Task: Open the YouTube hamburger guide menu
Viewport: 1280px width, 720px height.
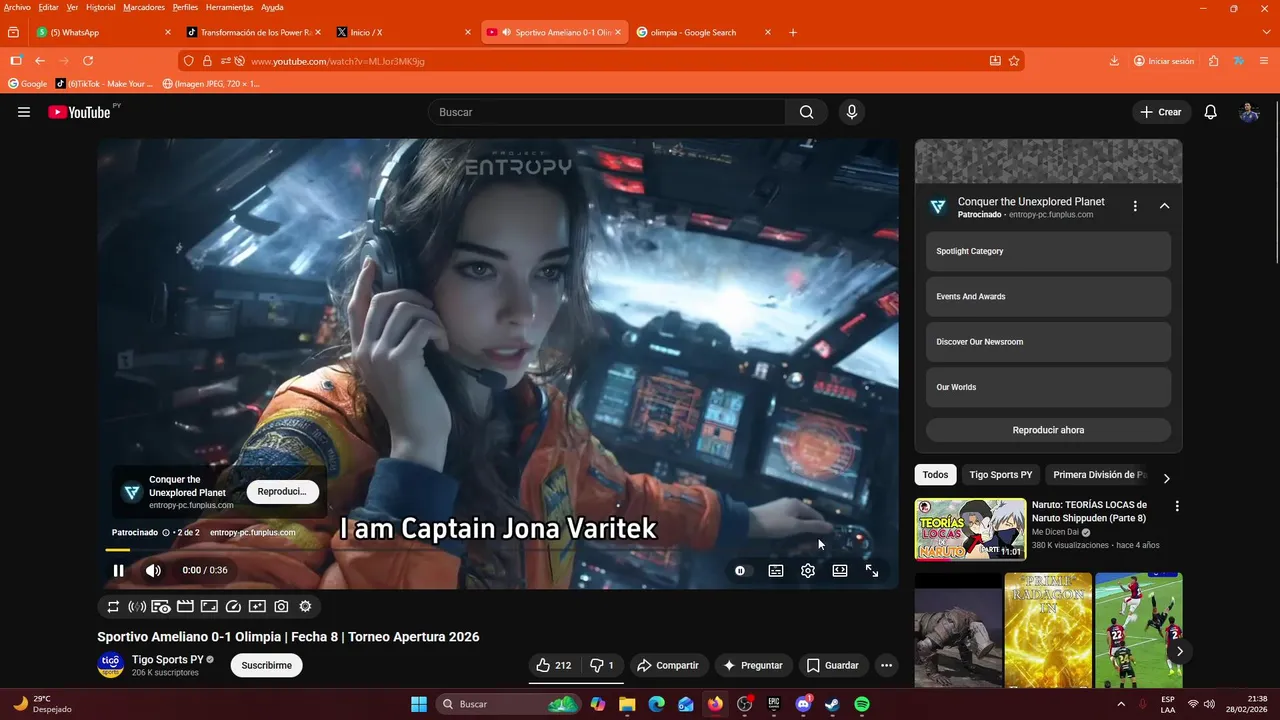Action: [x=24, y=112]
